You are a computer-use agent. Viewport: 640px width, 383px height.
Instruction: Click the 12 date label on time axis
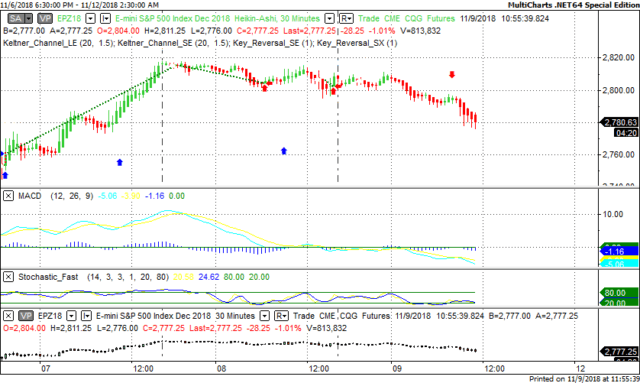580,369
